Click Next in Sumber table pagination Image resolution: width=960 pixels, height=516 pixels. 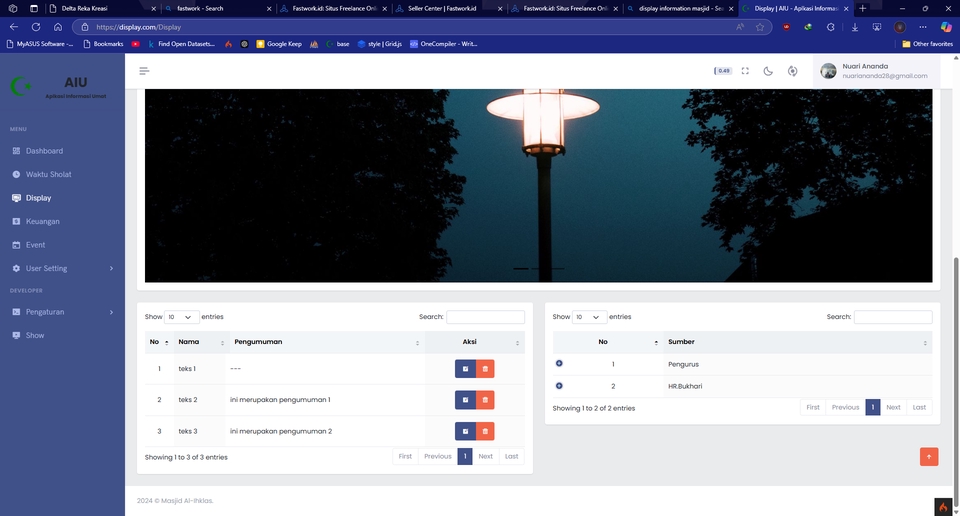tap(893, 408)
